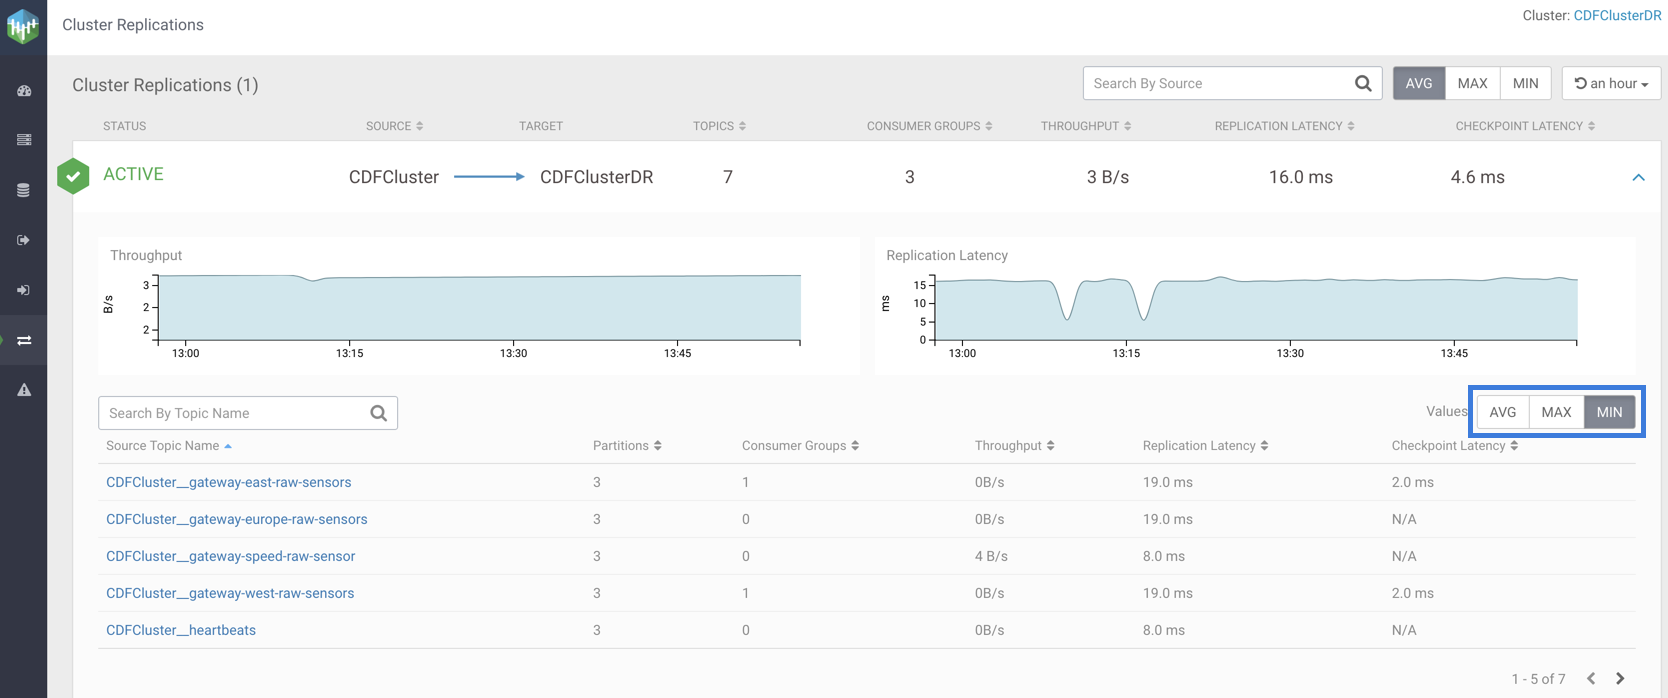Go to next page of topics
Screen dimensions: 1668x698
(1620, 679)
